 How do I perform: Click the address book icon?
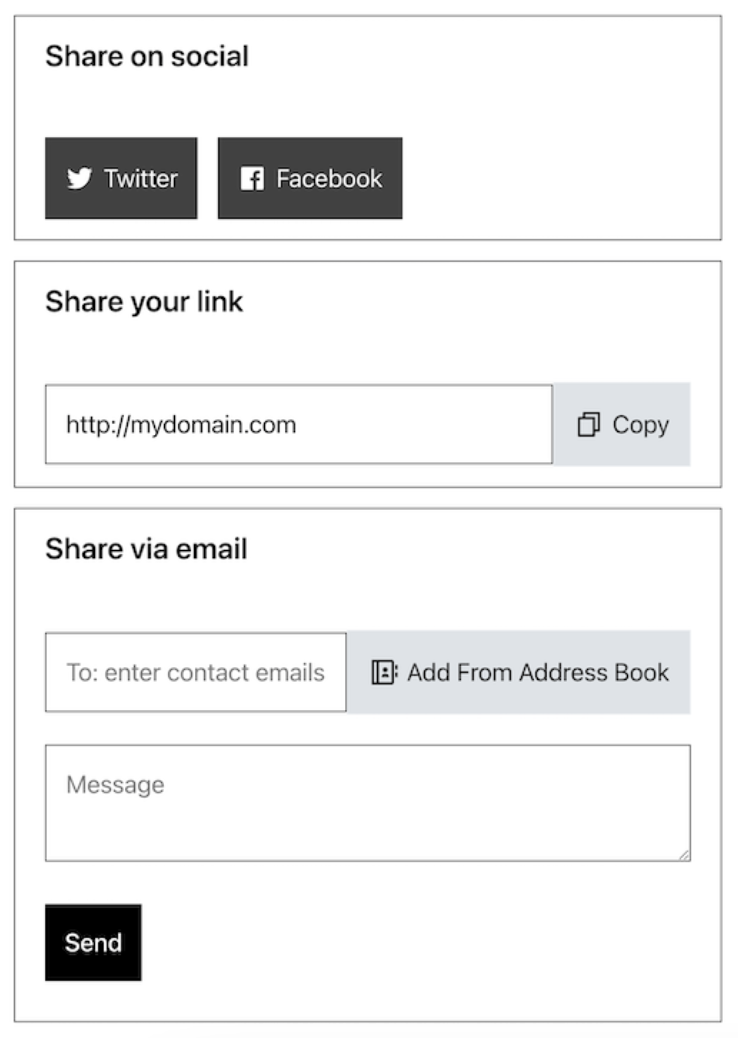coord(385,672)
